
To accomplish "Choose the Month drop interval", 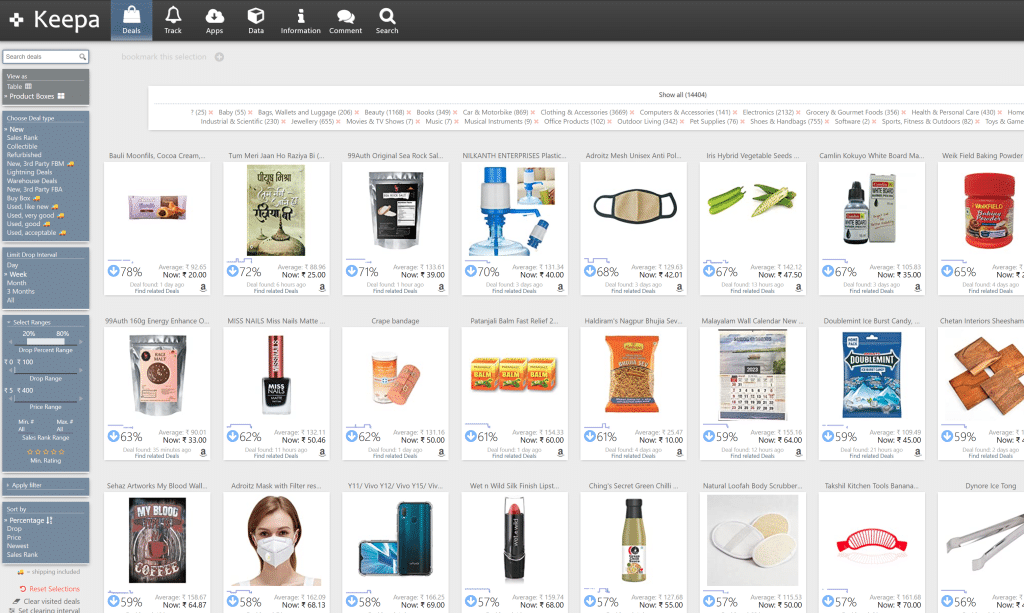I will coord(16,283).
